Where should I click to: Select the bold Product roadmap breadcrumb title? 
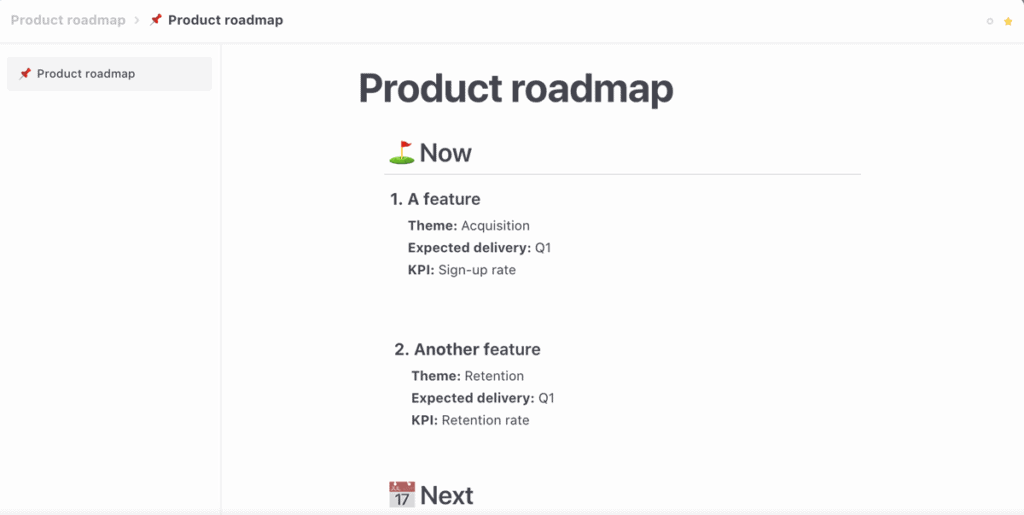coord(225,20)
